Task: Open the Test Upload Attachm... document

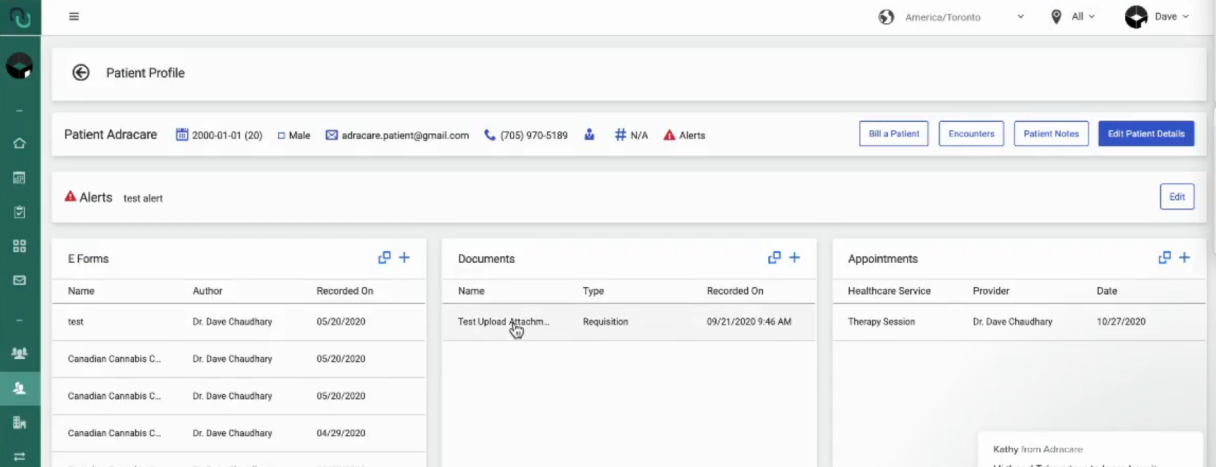Action: [504, 322]
